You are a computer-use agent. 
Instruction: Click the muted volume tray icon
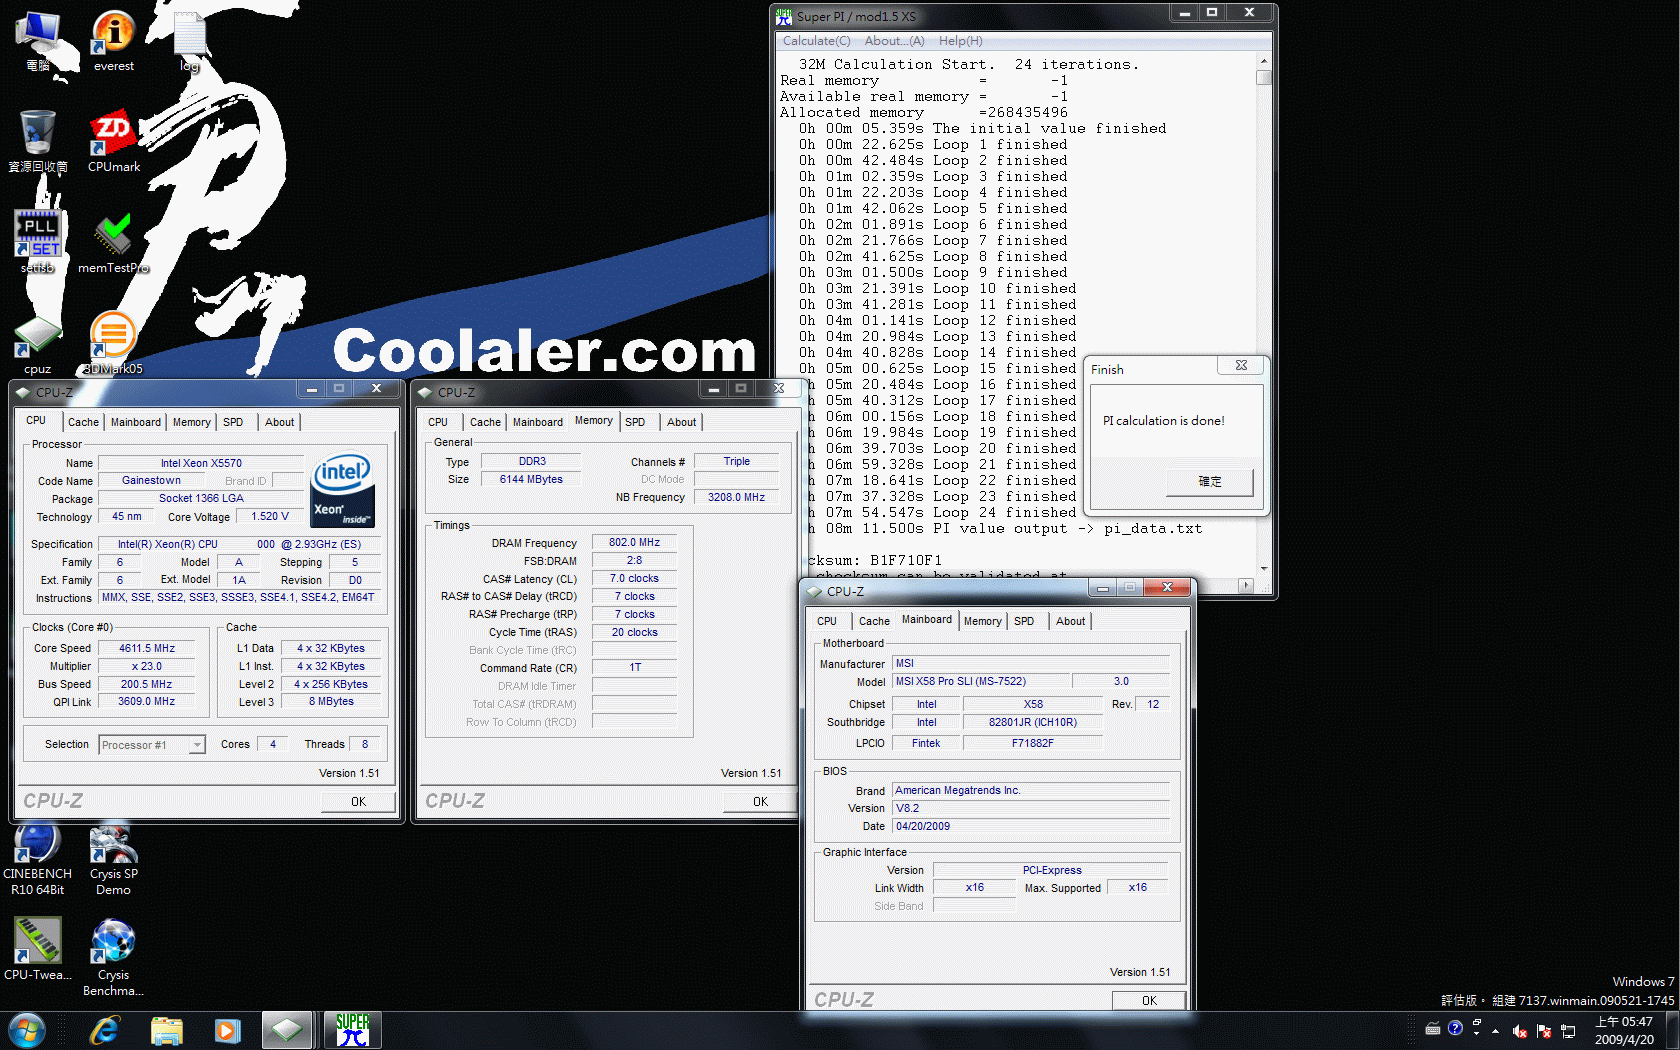[1519, 1031]
